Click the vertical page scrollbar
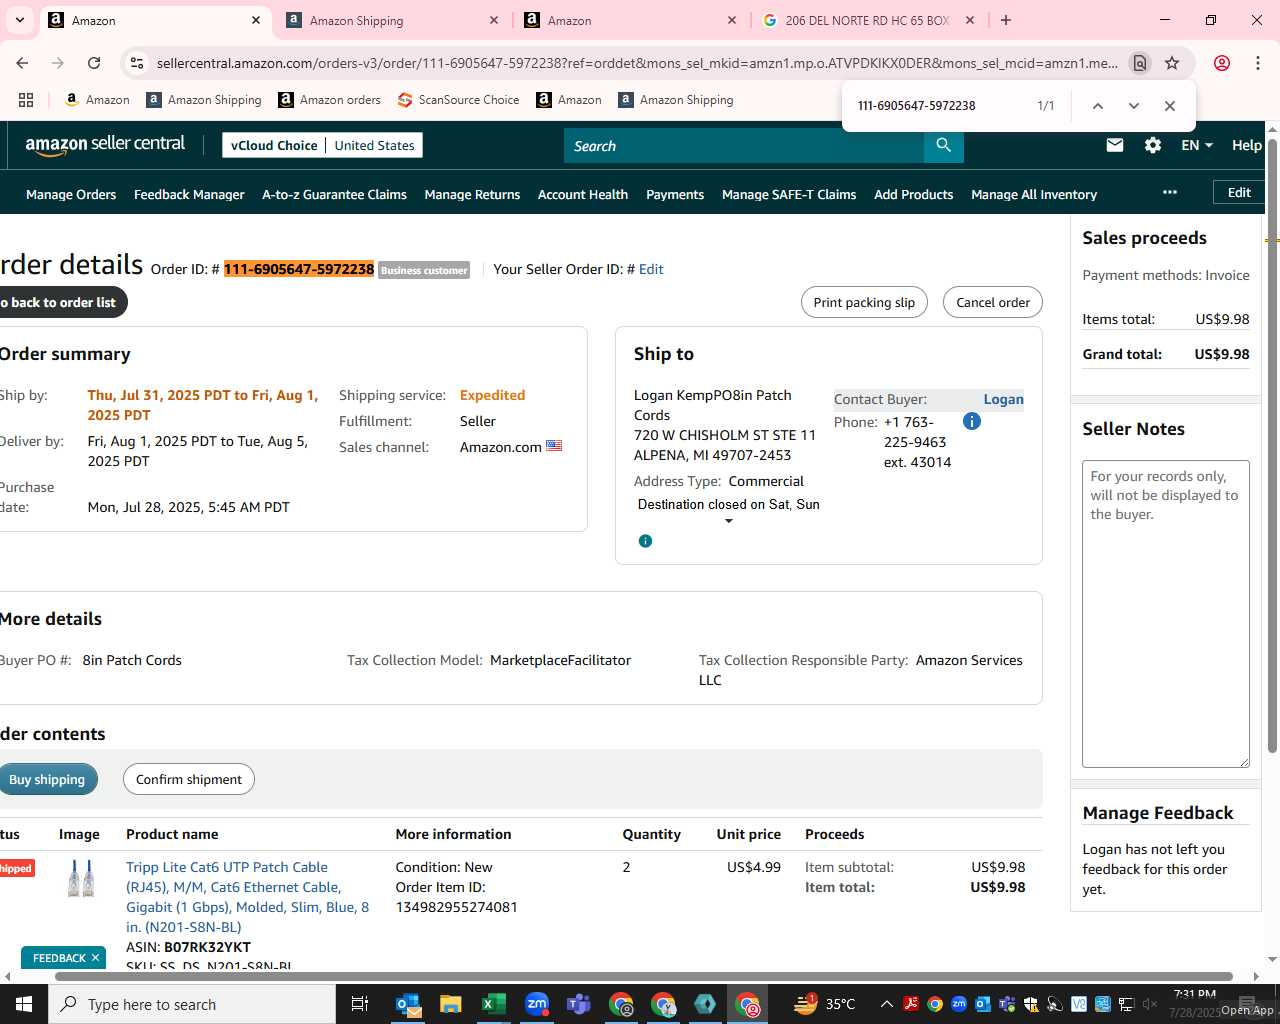The image size is (1280, 1024). (1272, 446)
